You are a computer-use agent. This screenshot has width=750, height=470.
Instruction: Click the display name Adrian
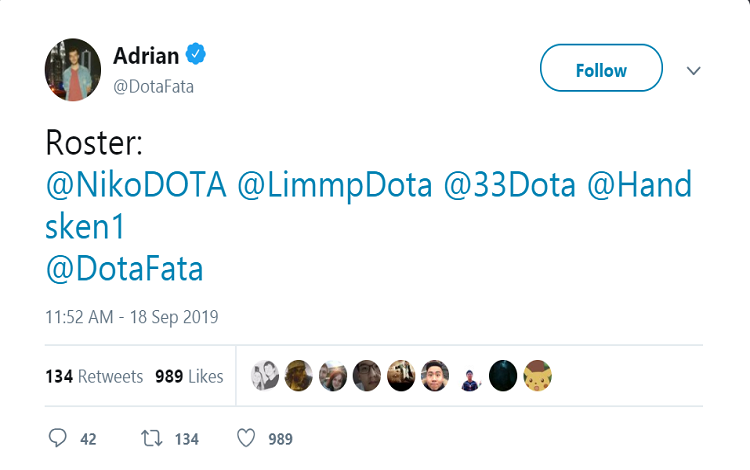[148, 55]
